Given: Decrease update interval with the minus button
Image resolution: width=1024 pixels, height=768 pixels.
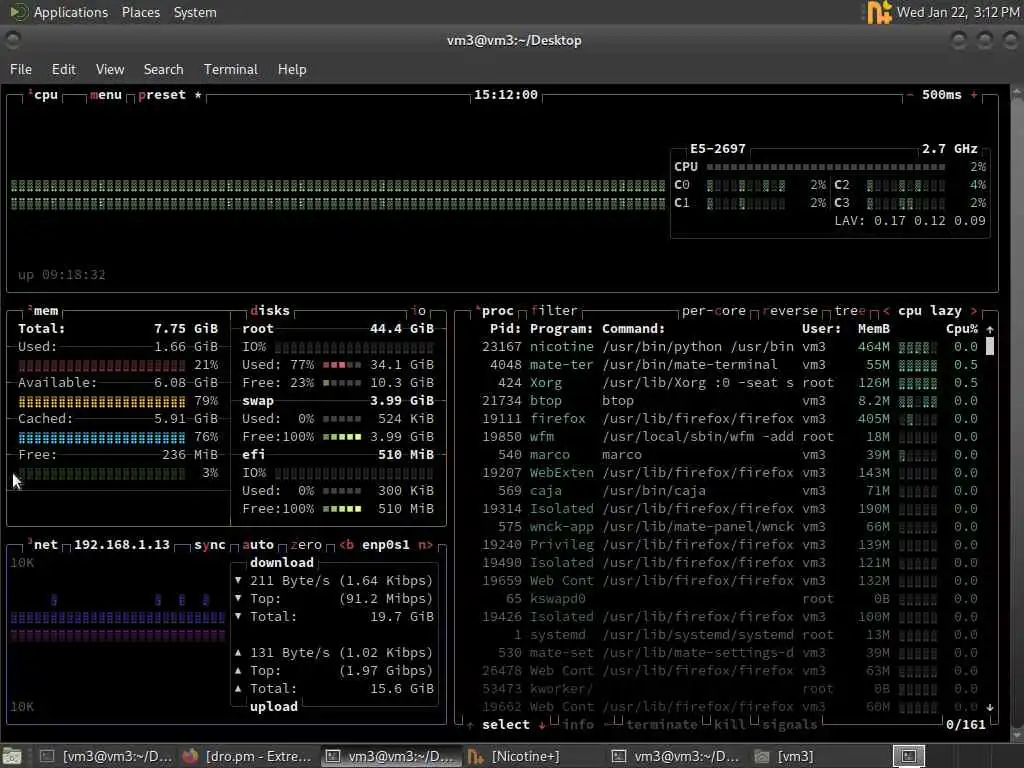Looking at the screenshot, I should (910, 95).
